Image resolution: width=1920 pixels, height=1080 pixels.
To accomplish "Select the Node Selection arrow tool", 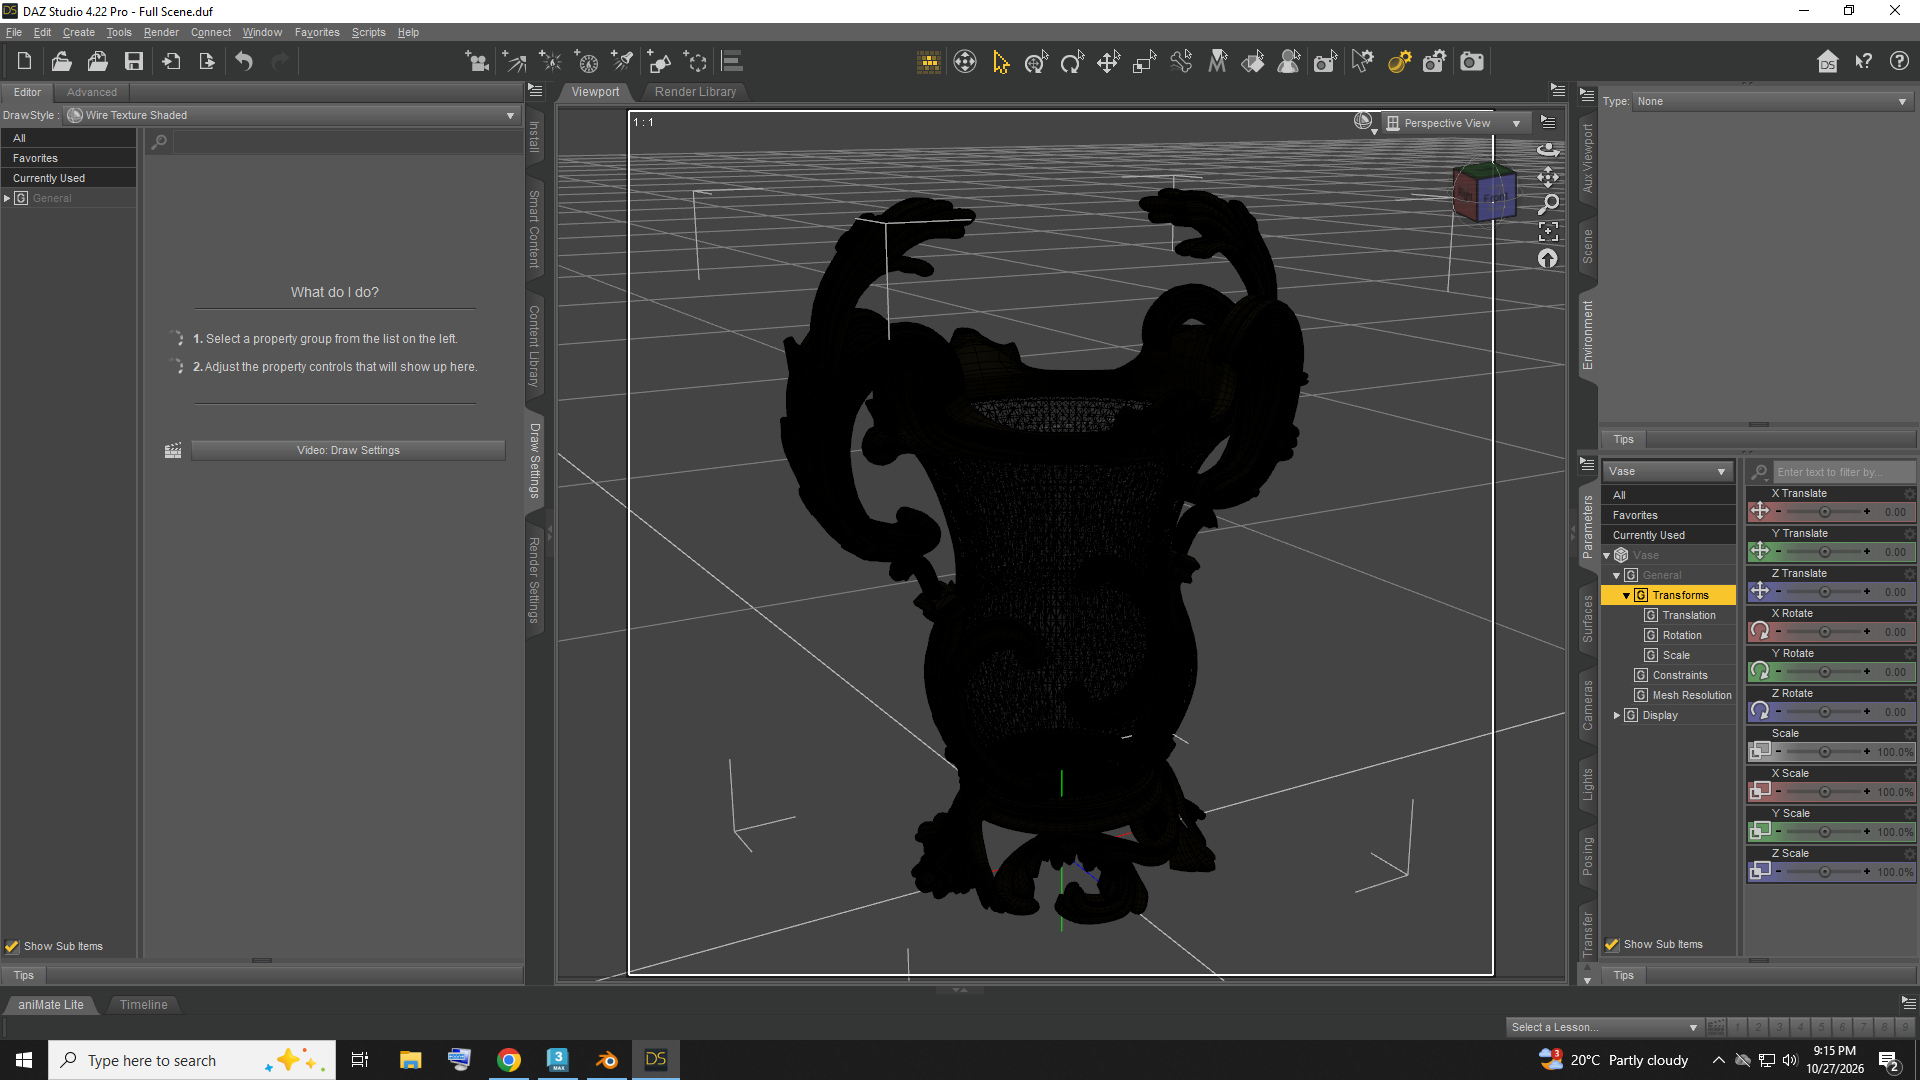I will pyautogui.click(x=1001, y=62).
